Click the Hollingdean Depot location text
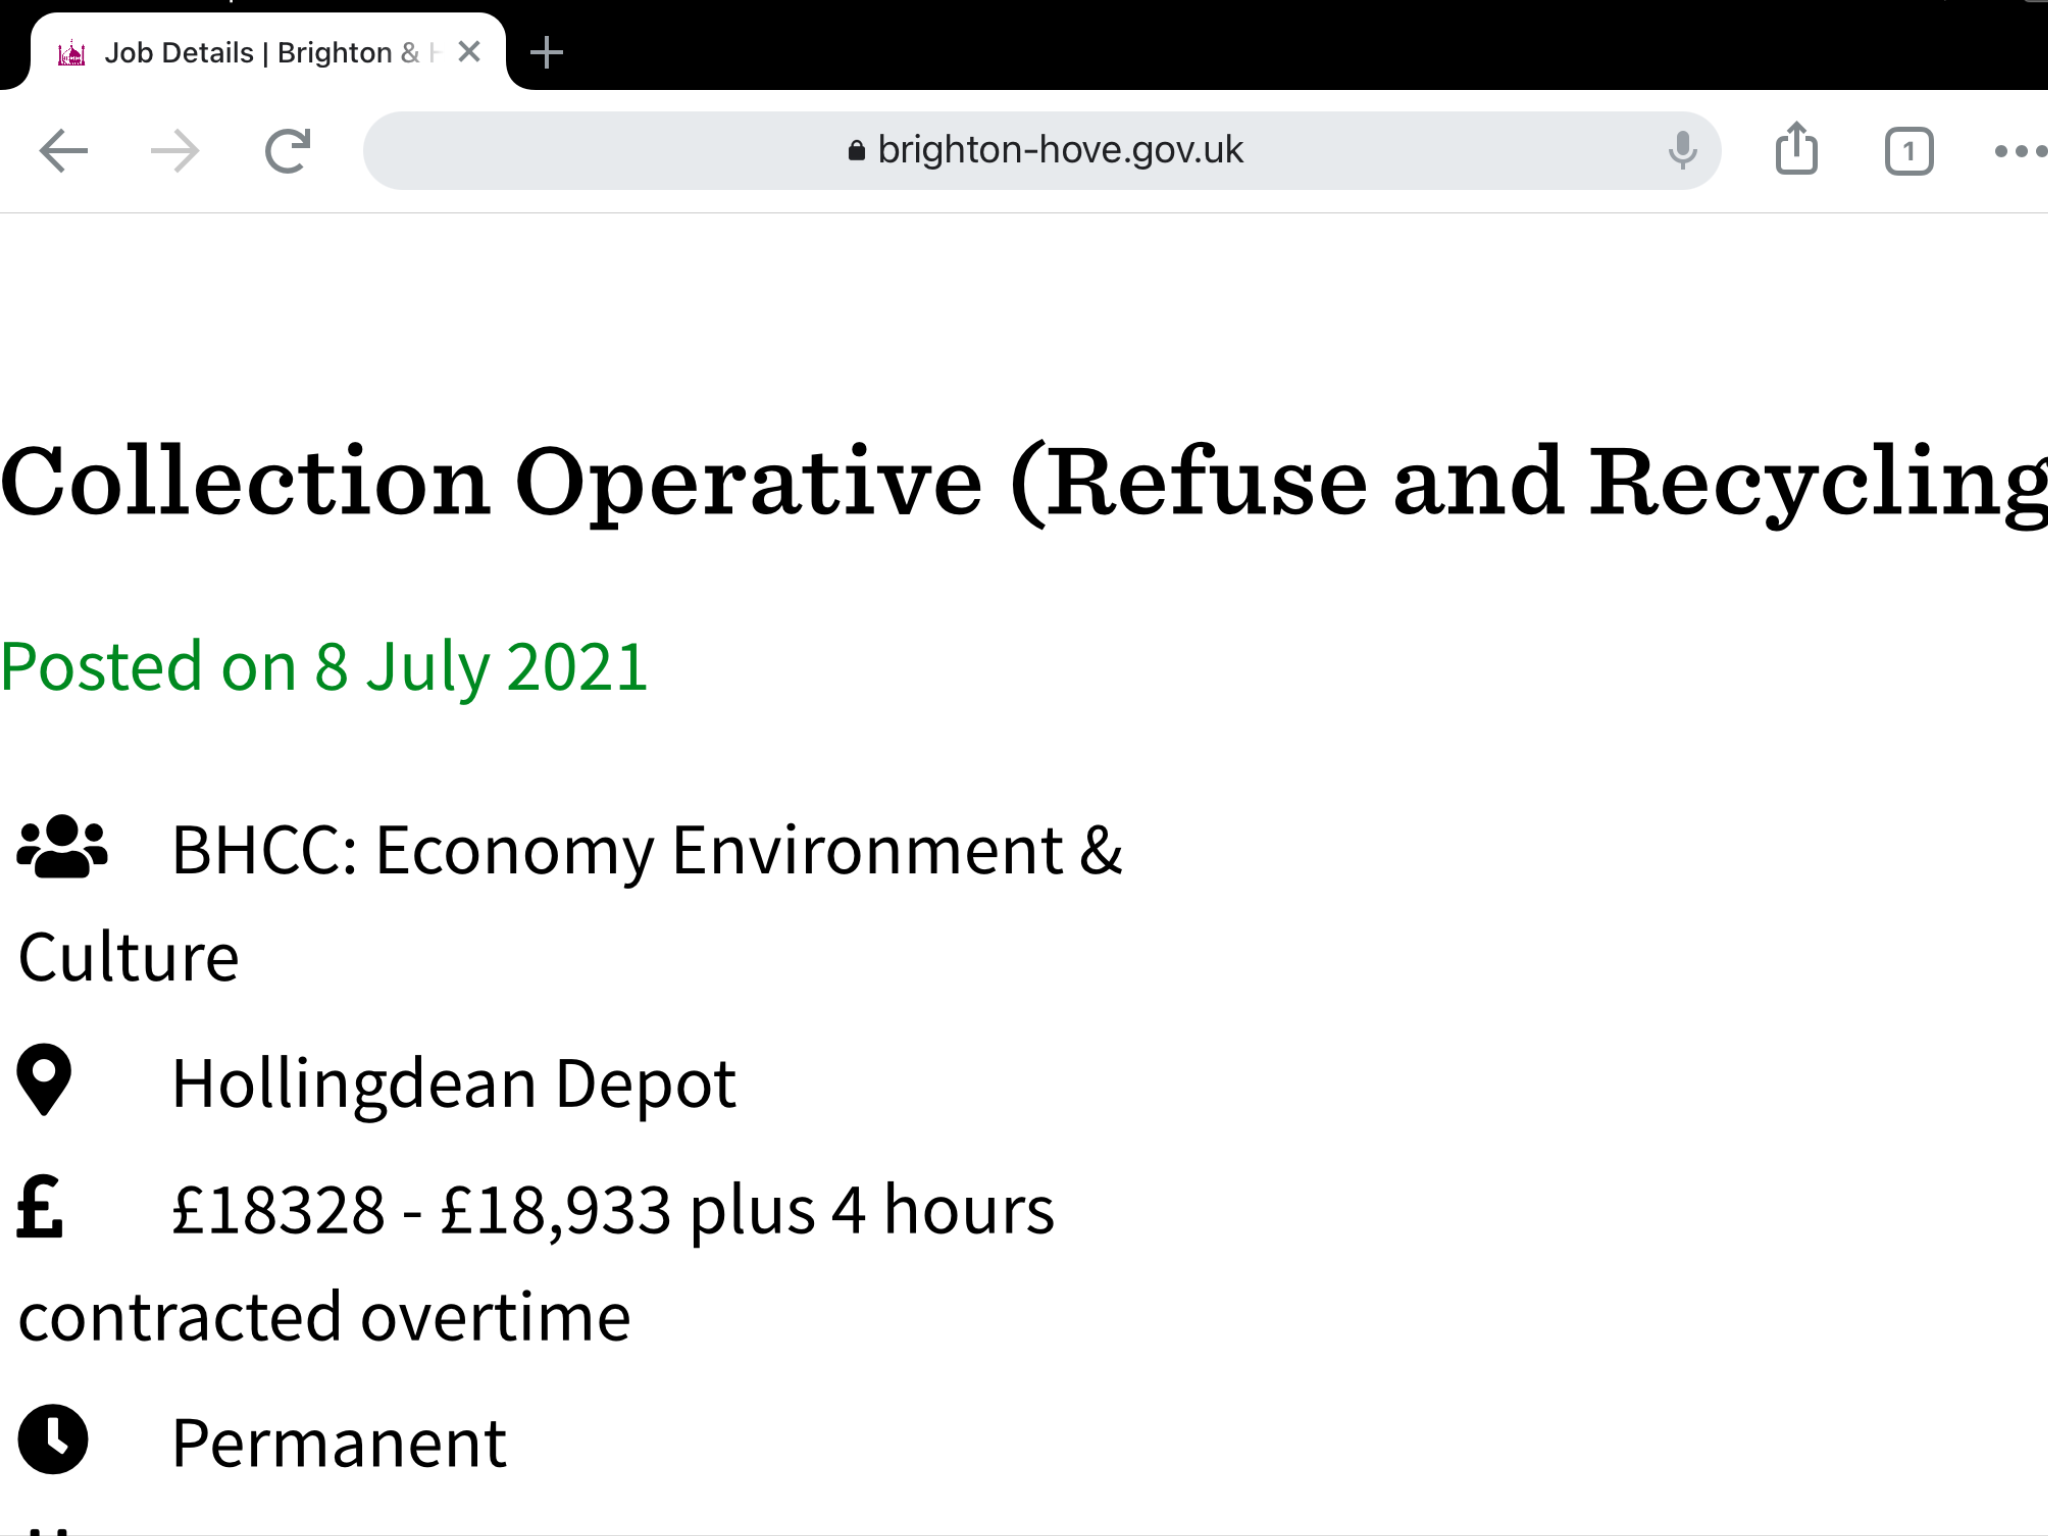 [454, 1084]
